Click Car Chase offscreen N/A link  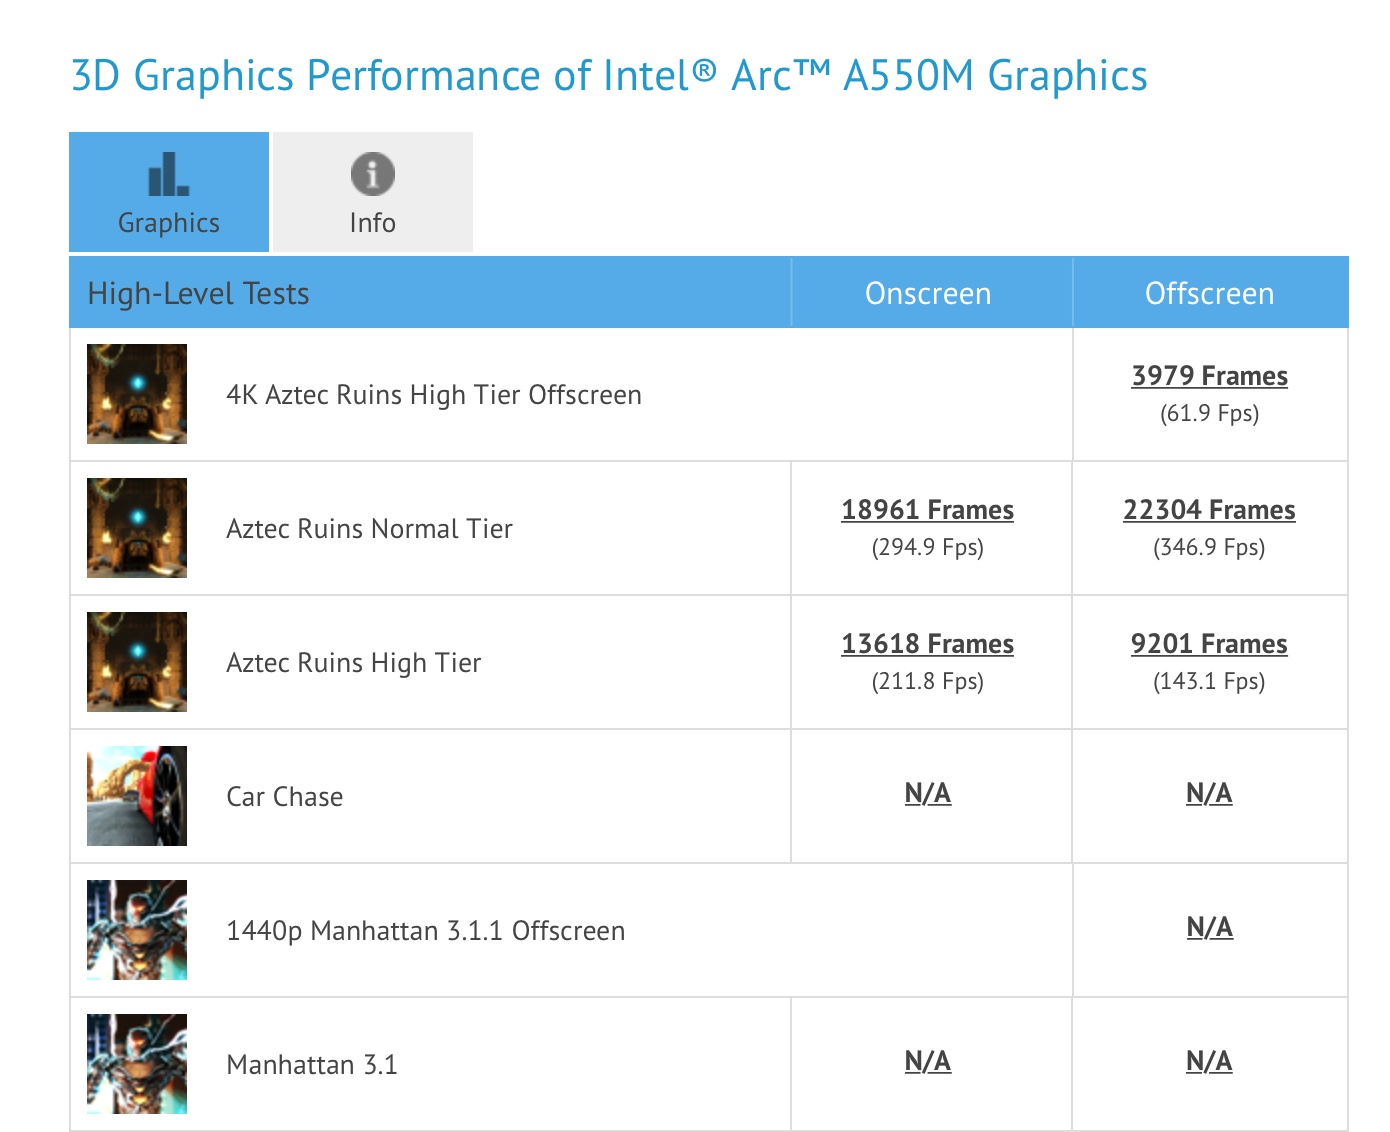click(x=1209, y=794)
